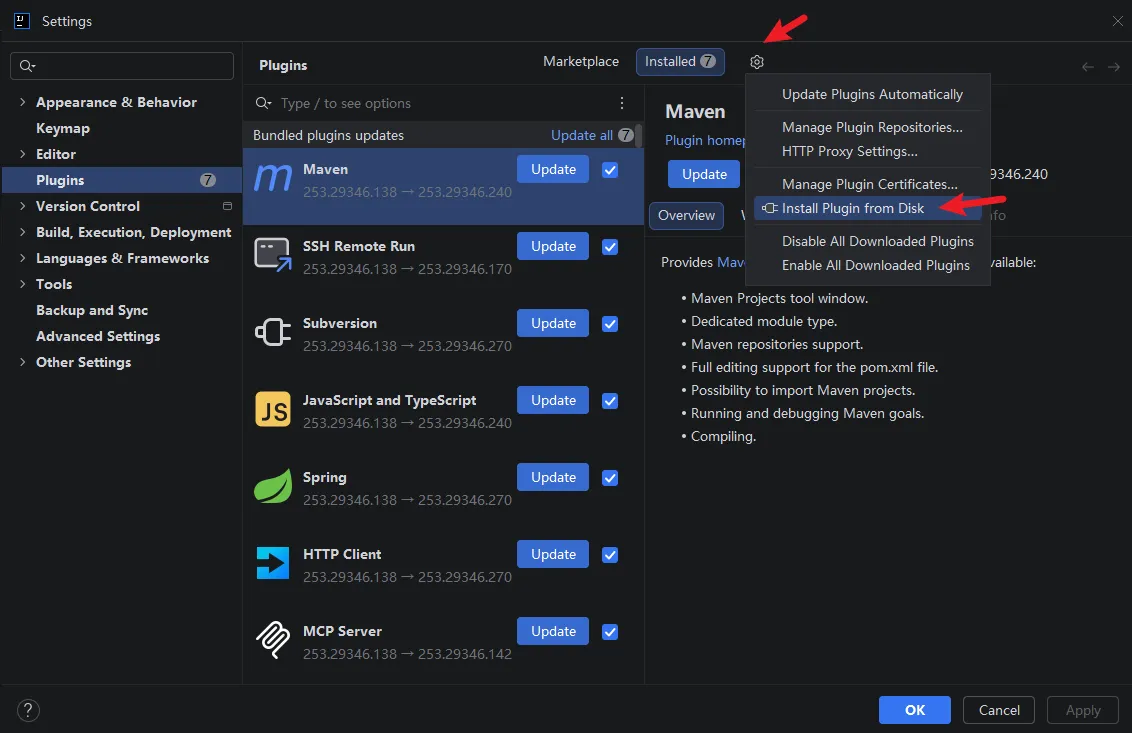
Task: Focus the plugin search input field
Action: [x=433, y=103]
